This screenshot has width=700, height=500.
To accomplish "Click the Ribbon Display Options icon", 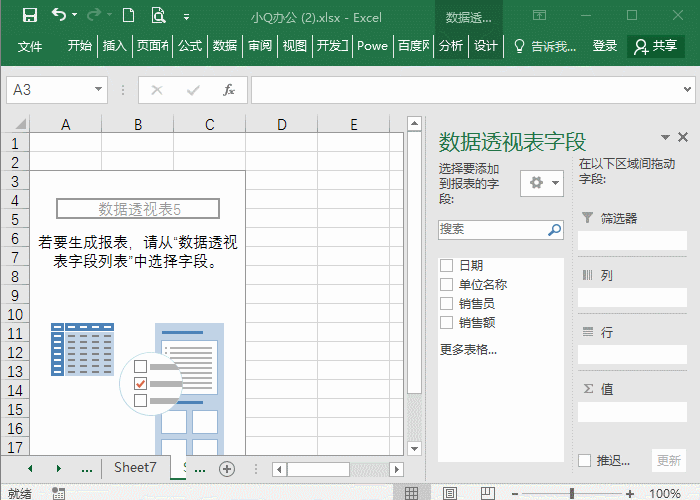I will point(539,16).
